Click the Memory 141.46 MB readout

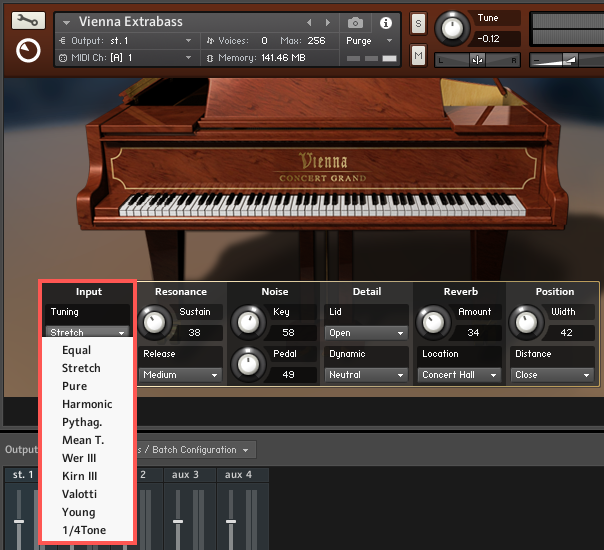[283, 58]
